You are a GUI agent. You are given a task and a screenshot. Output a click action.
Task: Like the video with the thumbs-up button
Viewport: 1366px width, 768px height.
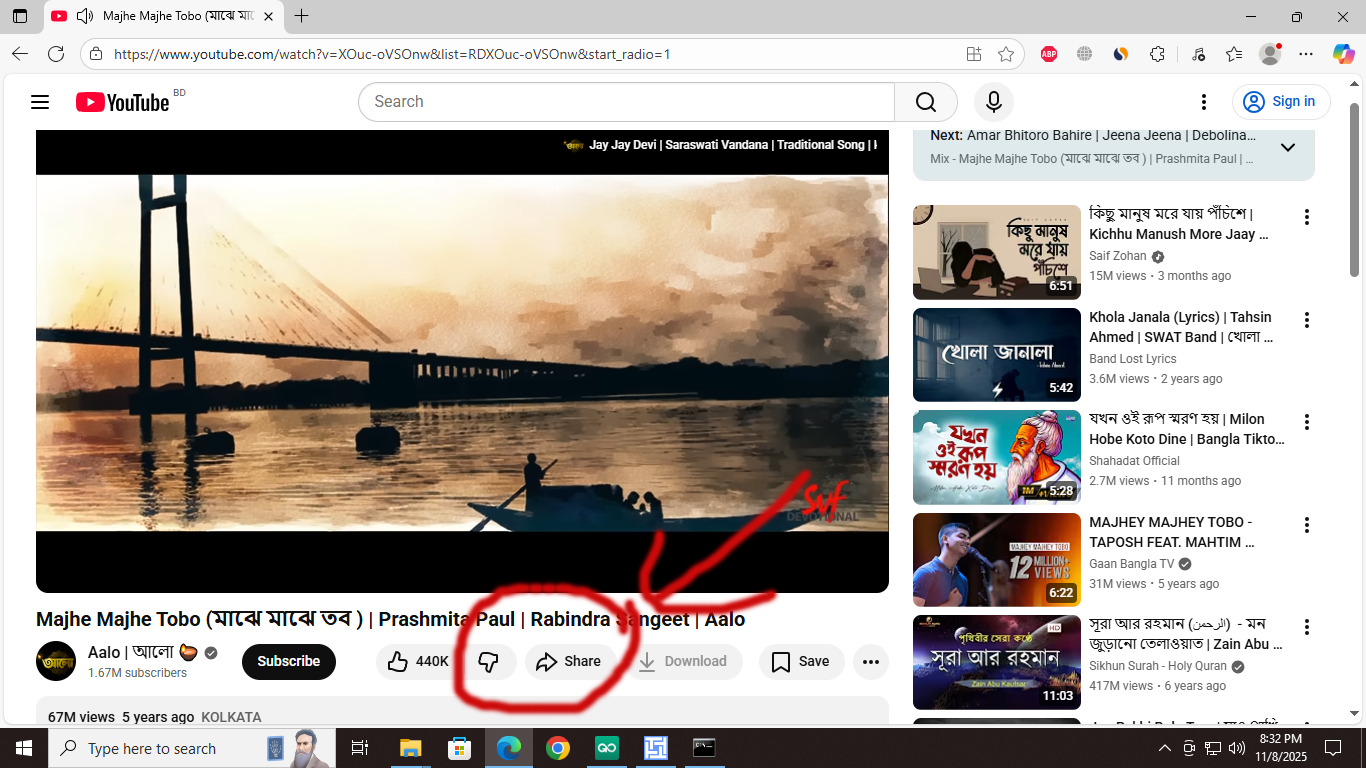pos(398,661)
